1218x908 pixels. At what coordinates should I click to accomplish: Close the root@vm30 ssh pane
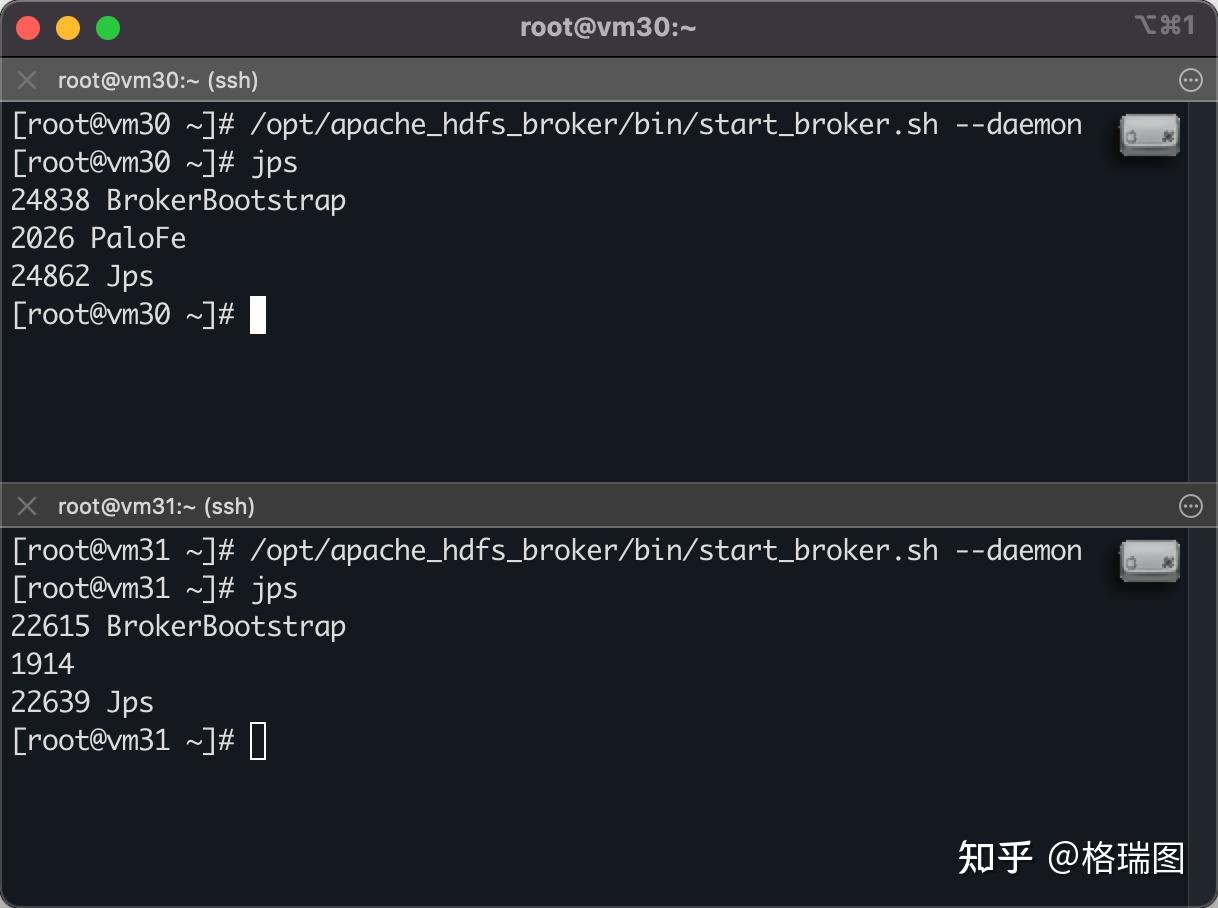tap(27, 81)
